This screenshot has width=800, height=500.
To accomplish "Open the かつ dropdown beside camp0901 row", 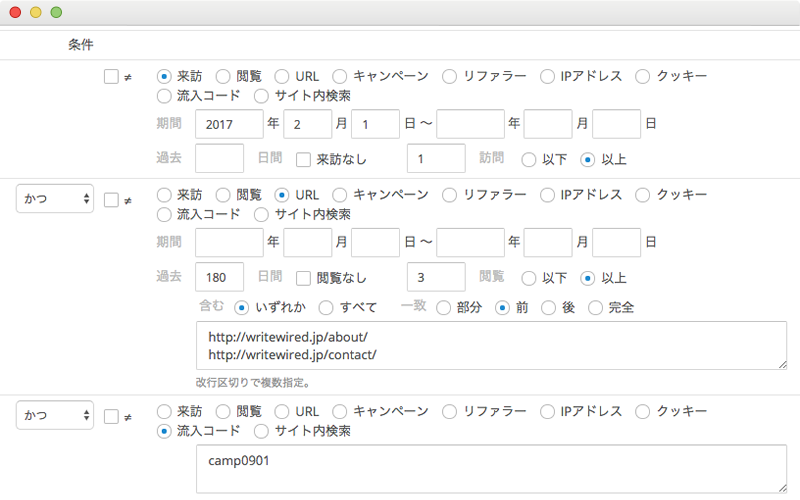I will 55,415.
